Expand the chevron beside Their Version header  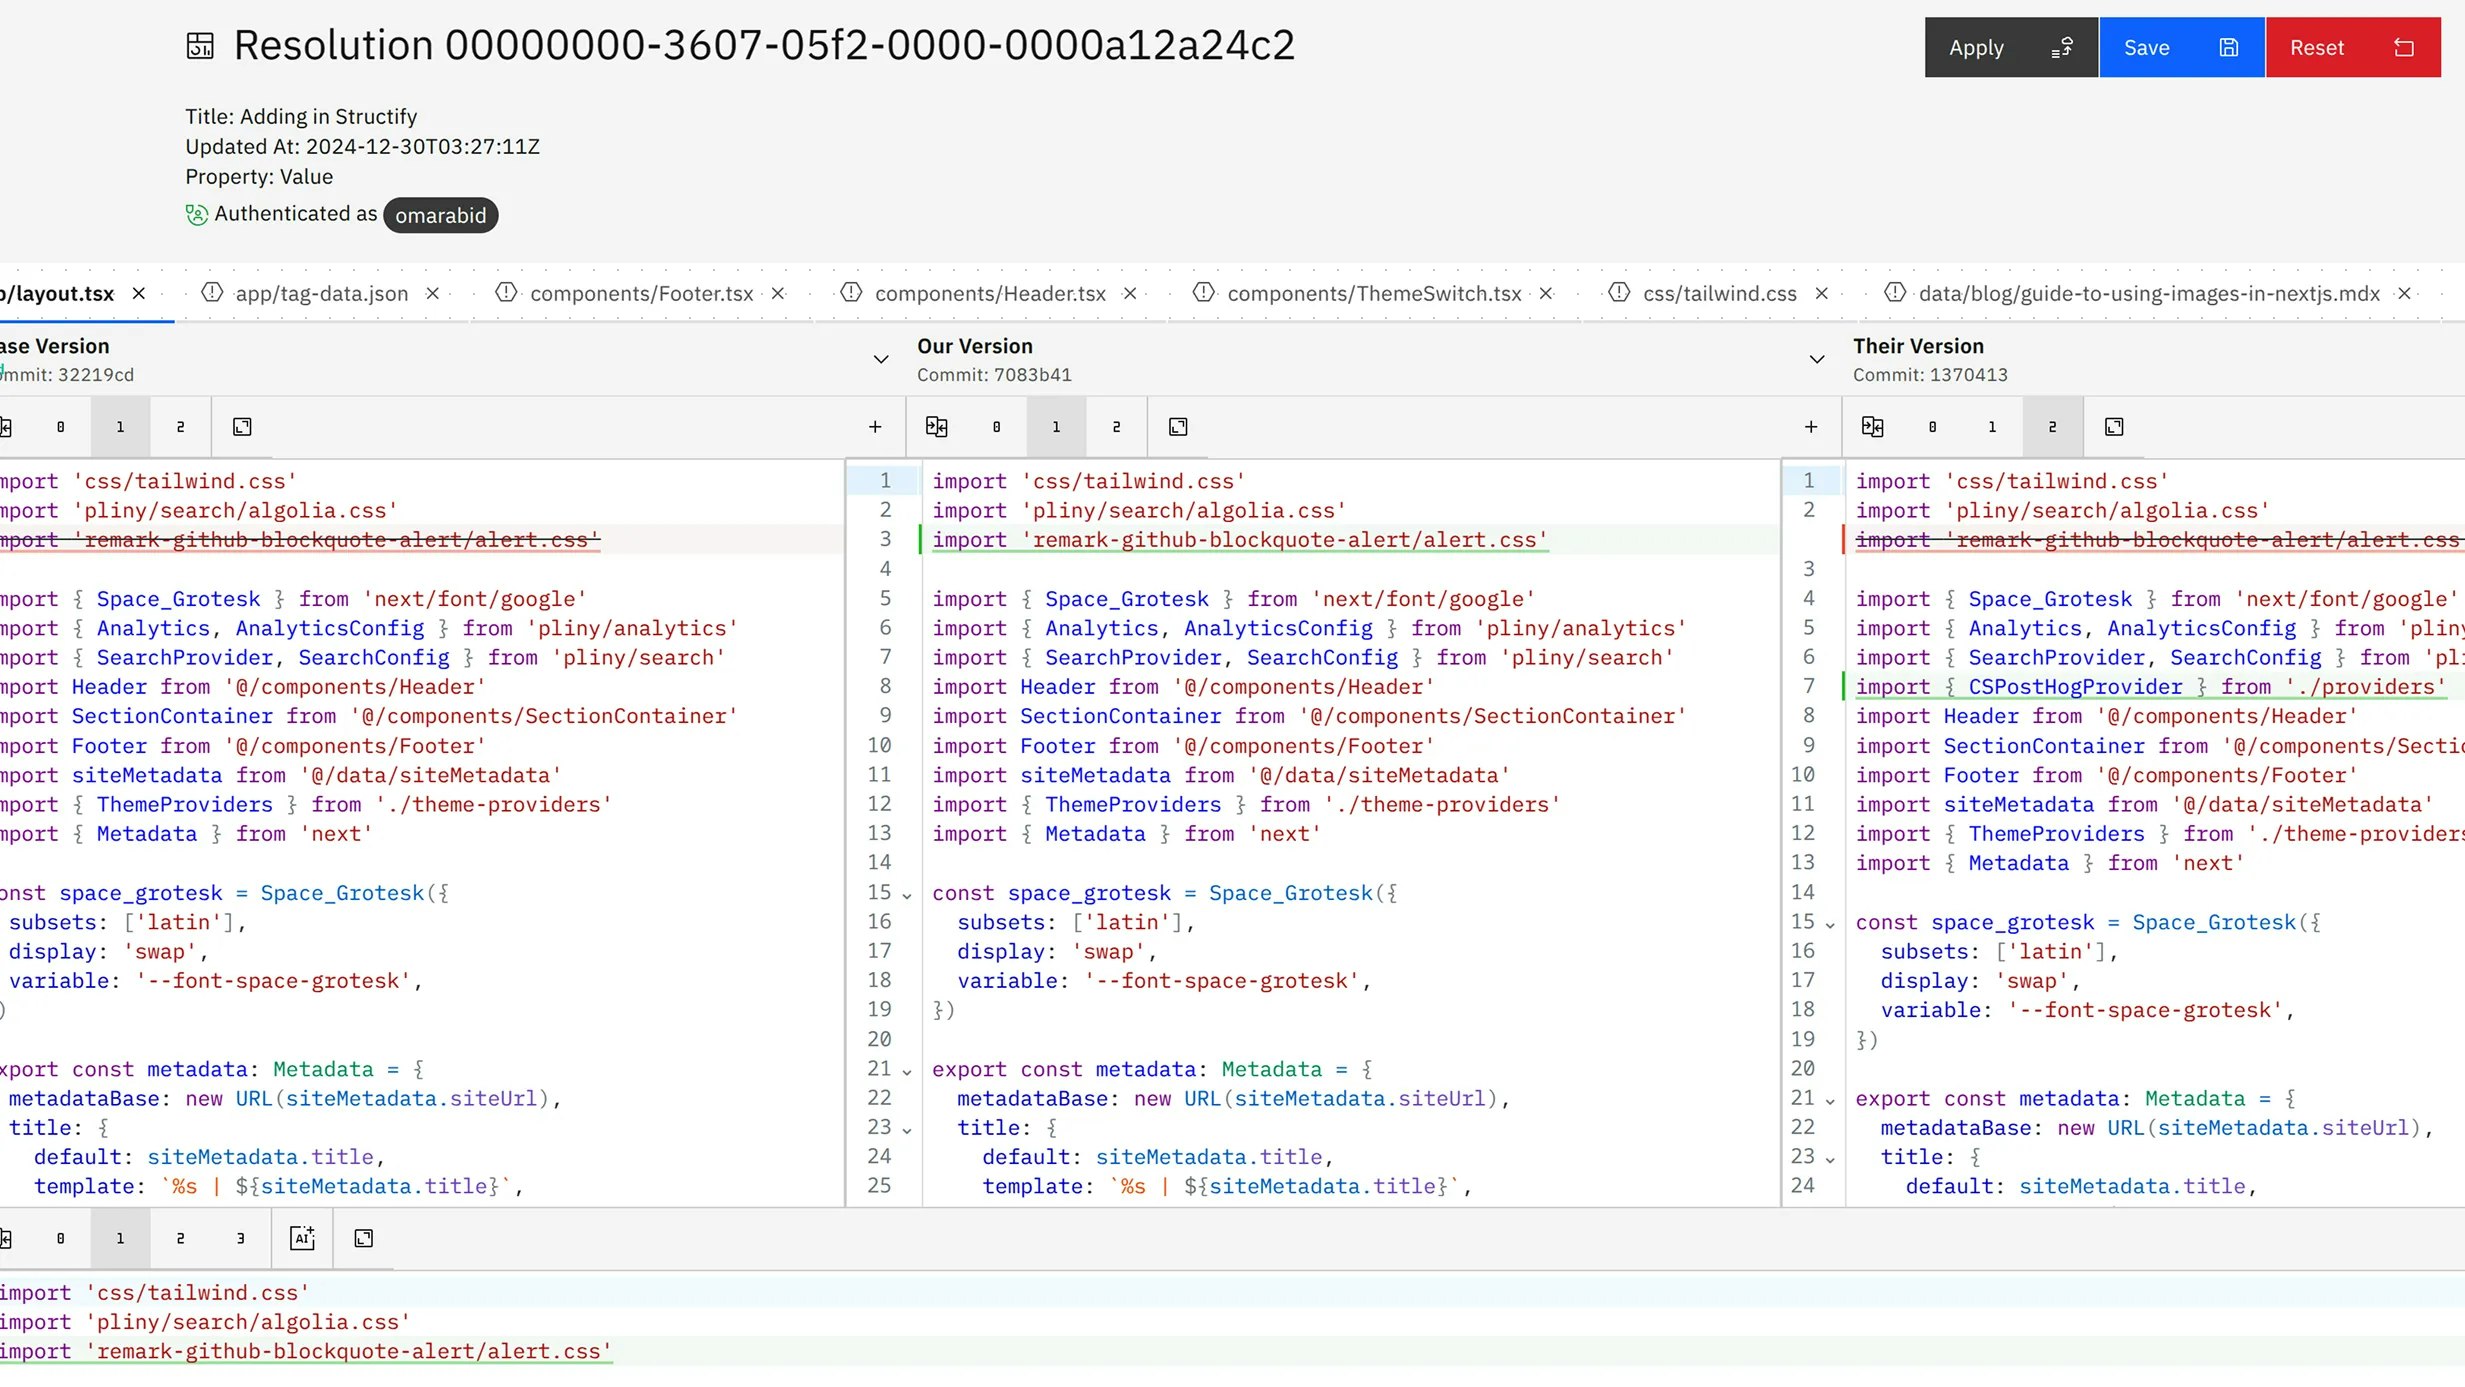coord(1815,359)
